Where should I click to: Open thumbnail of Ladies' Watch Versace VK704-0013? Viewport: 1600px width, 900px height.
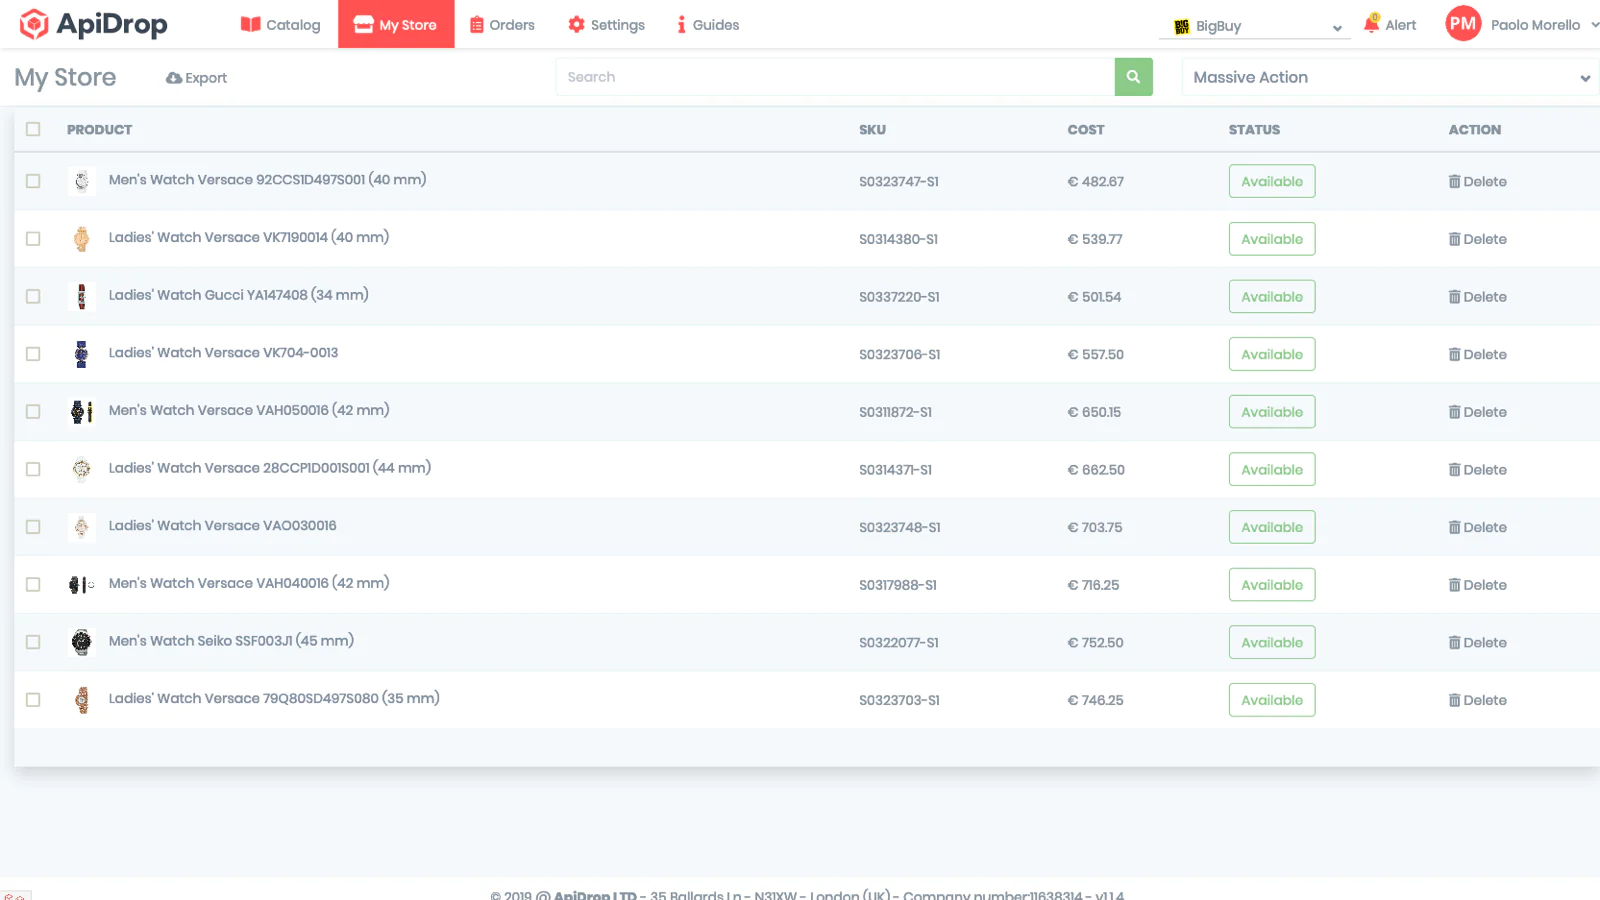point(82,354)
